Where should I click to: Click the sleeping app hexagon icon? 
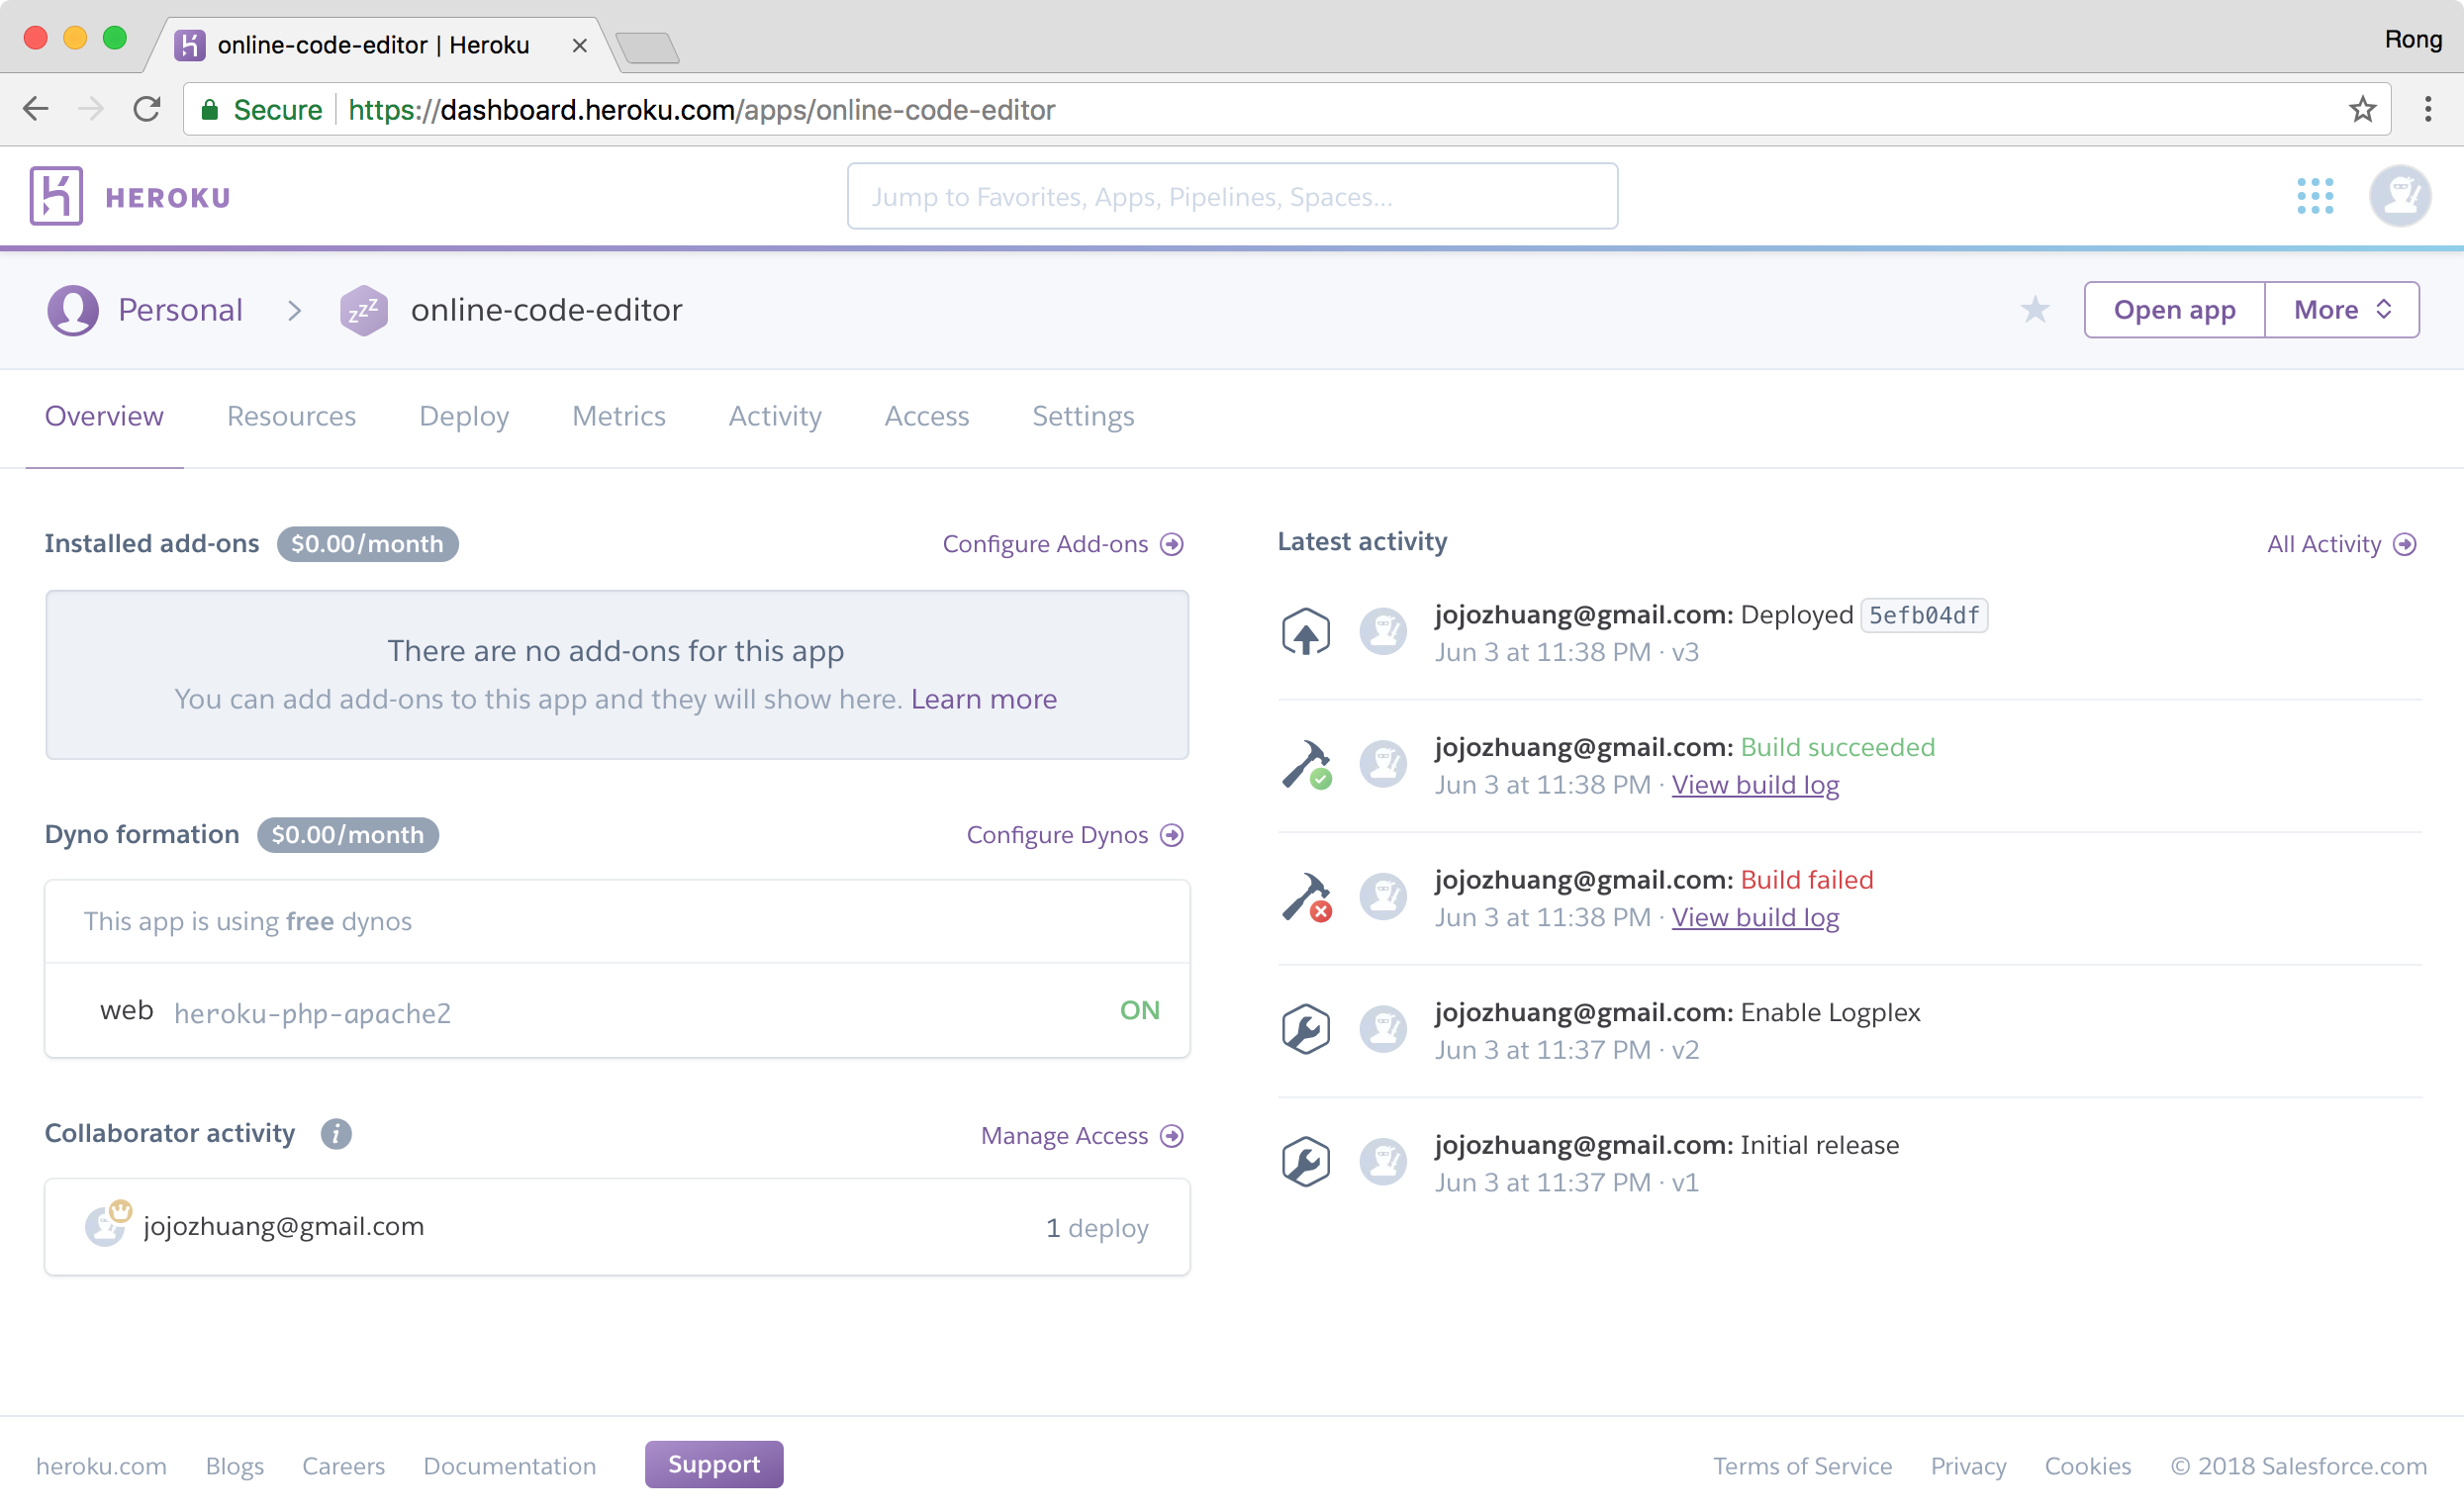coord(363,310)
